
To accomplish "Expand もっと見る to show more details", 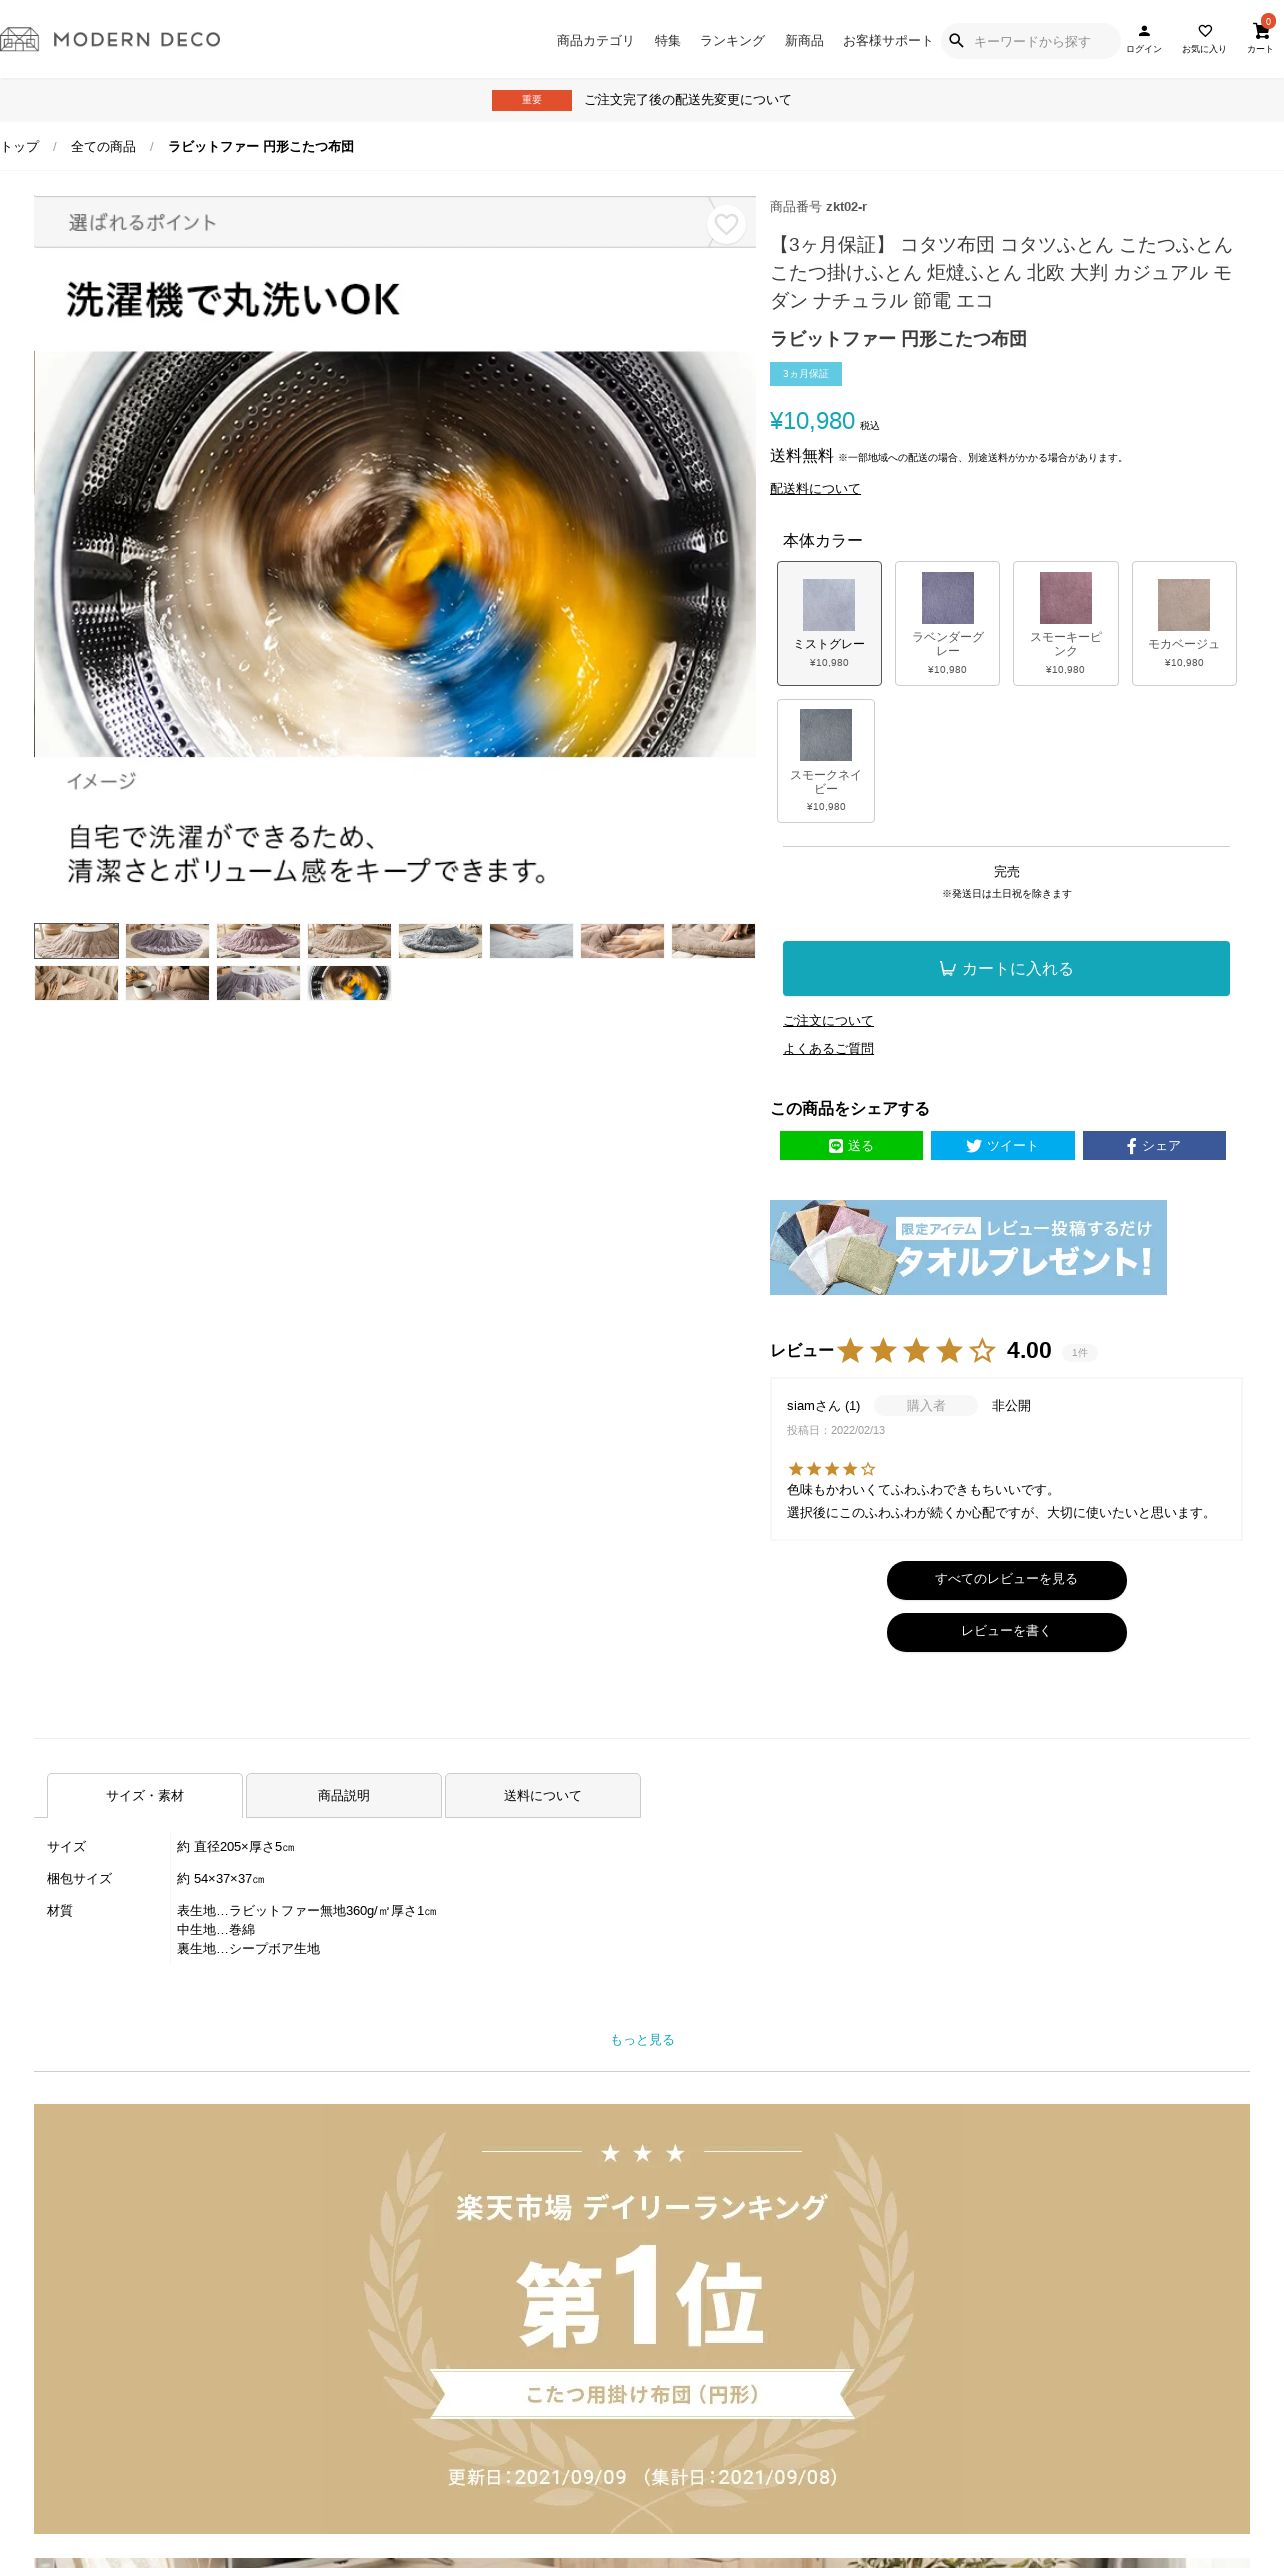I will pos(642,2040).
